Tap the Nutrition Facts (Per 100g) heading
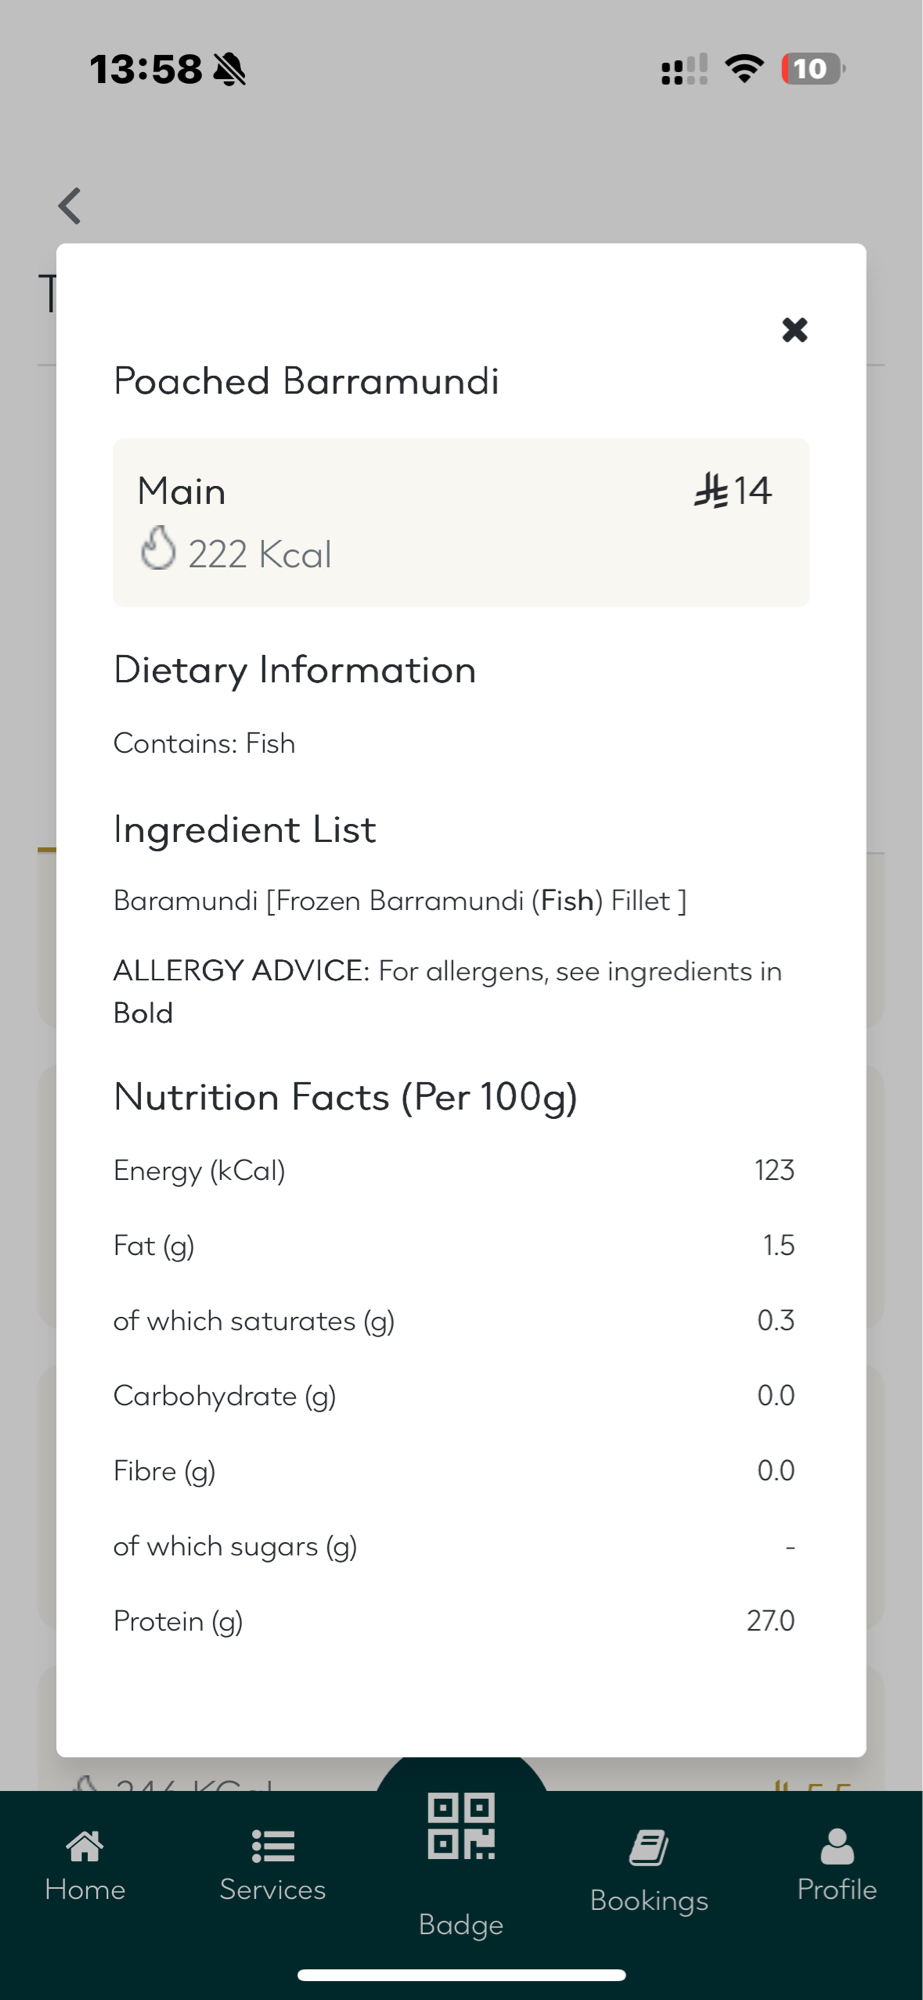This screenshot has width=923, height=2000. (x=346, y=1097)
